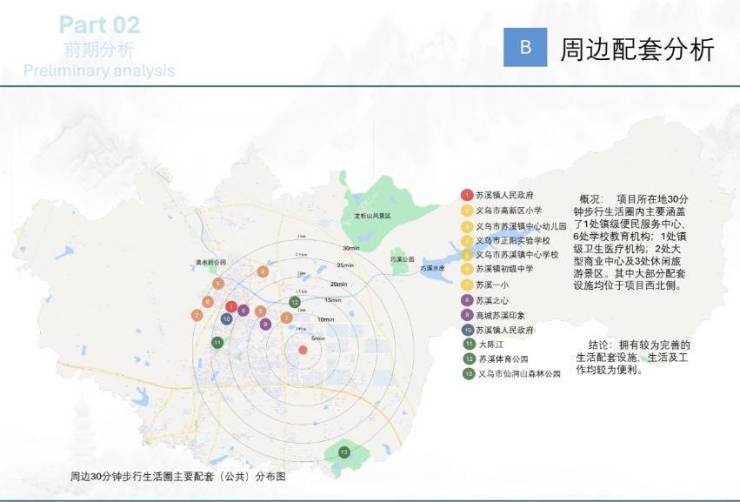Click the legend text 义乌市苏溪镇中心学校
The width and height of the screenshot is (740, 502).
[517, 255]
